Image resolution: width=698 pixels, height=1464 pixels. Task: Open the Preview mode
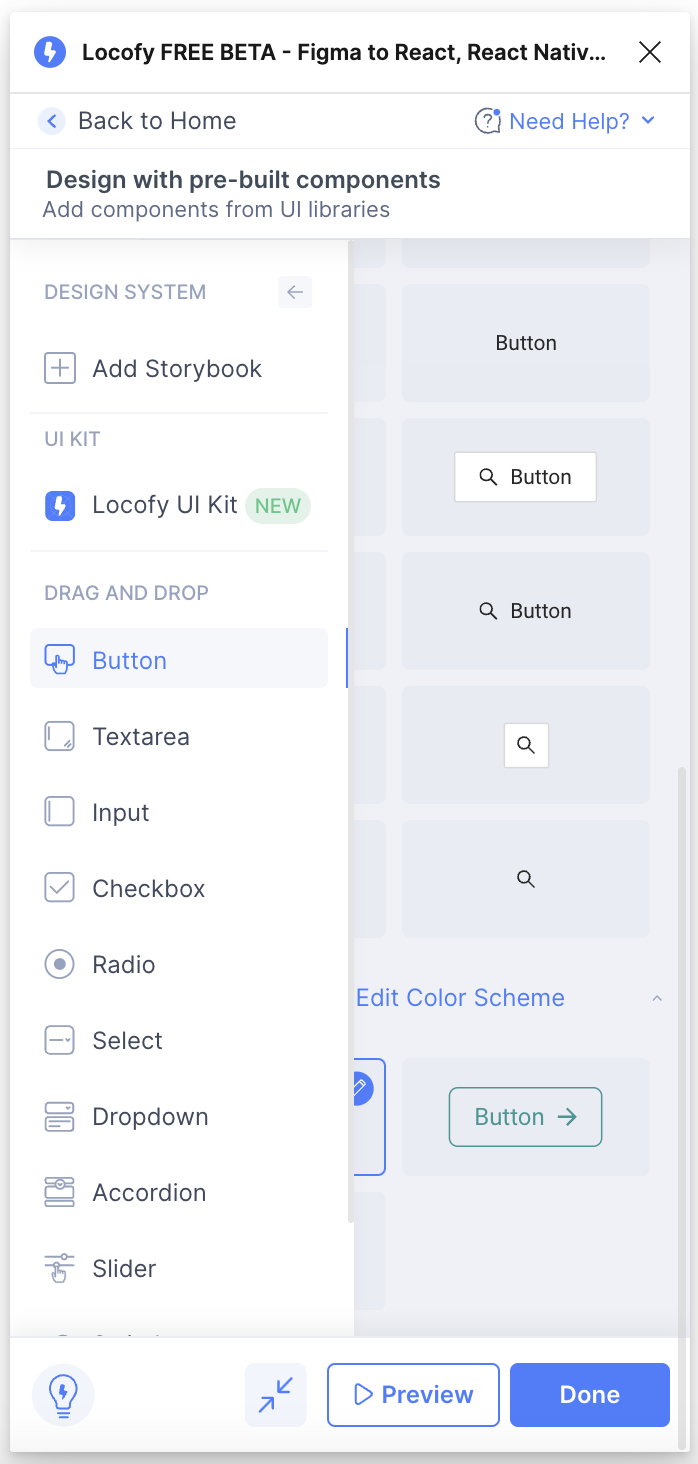pyautogui.click(x=413, y=1394)
